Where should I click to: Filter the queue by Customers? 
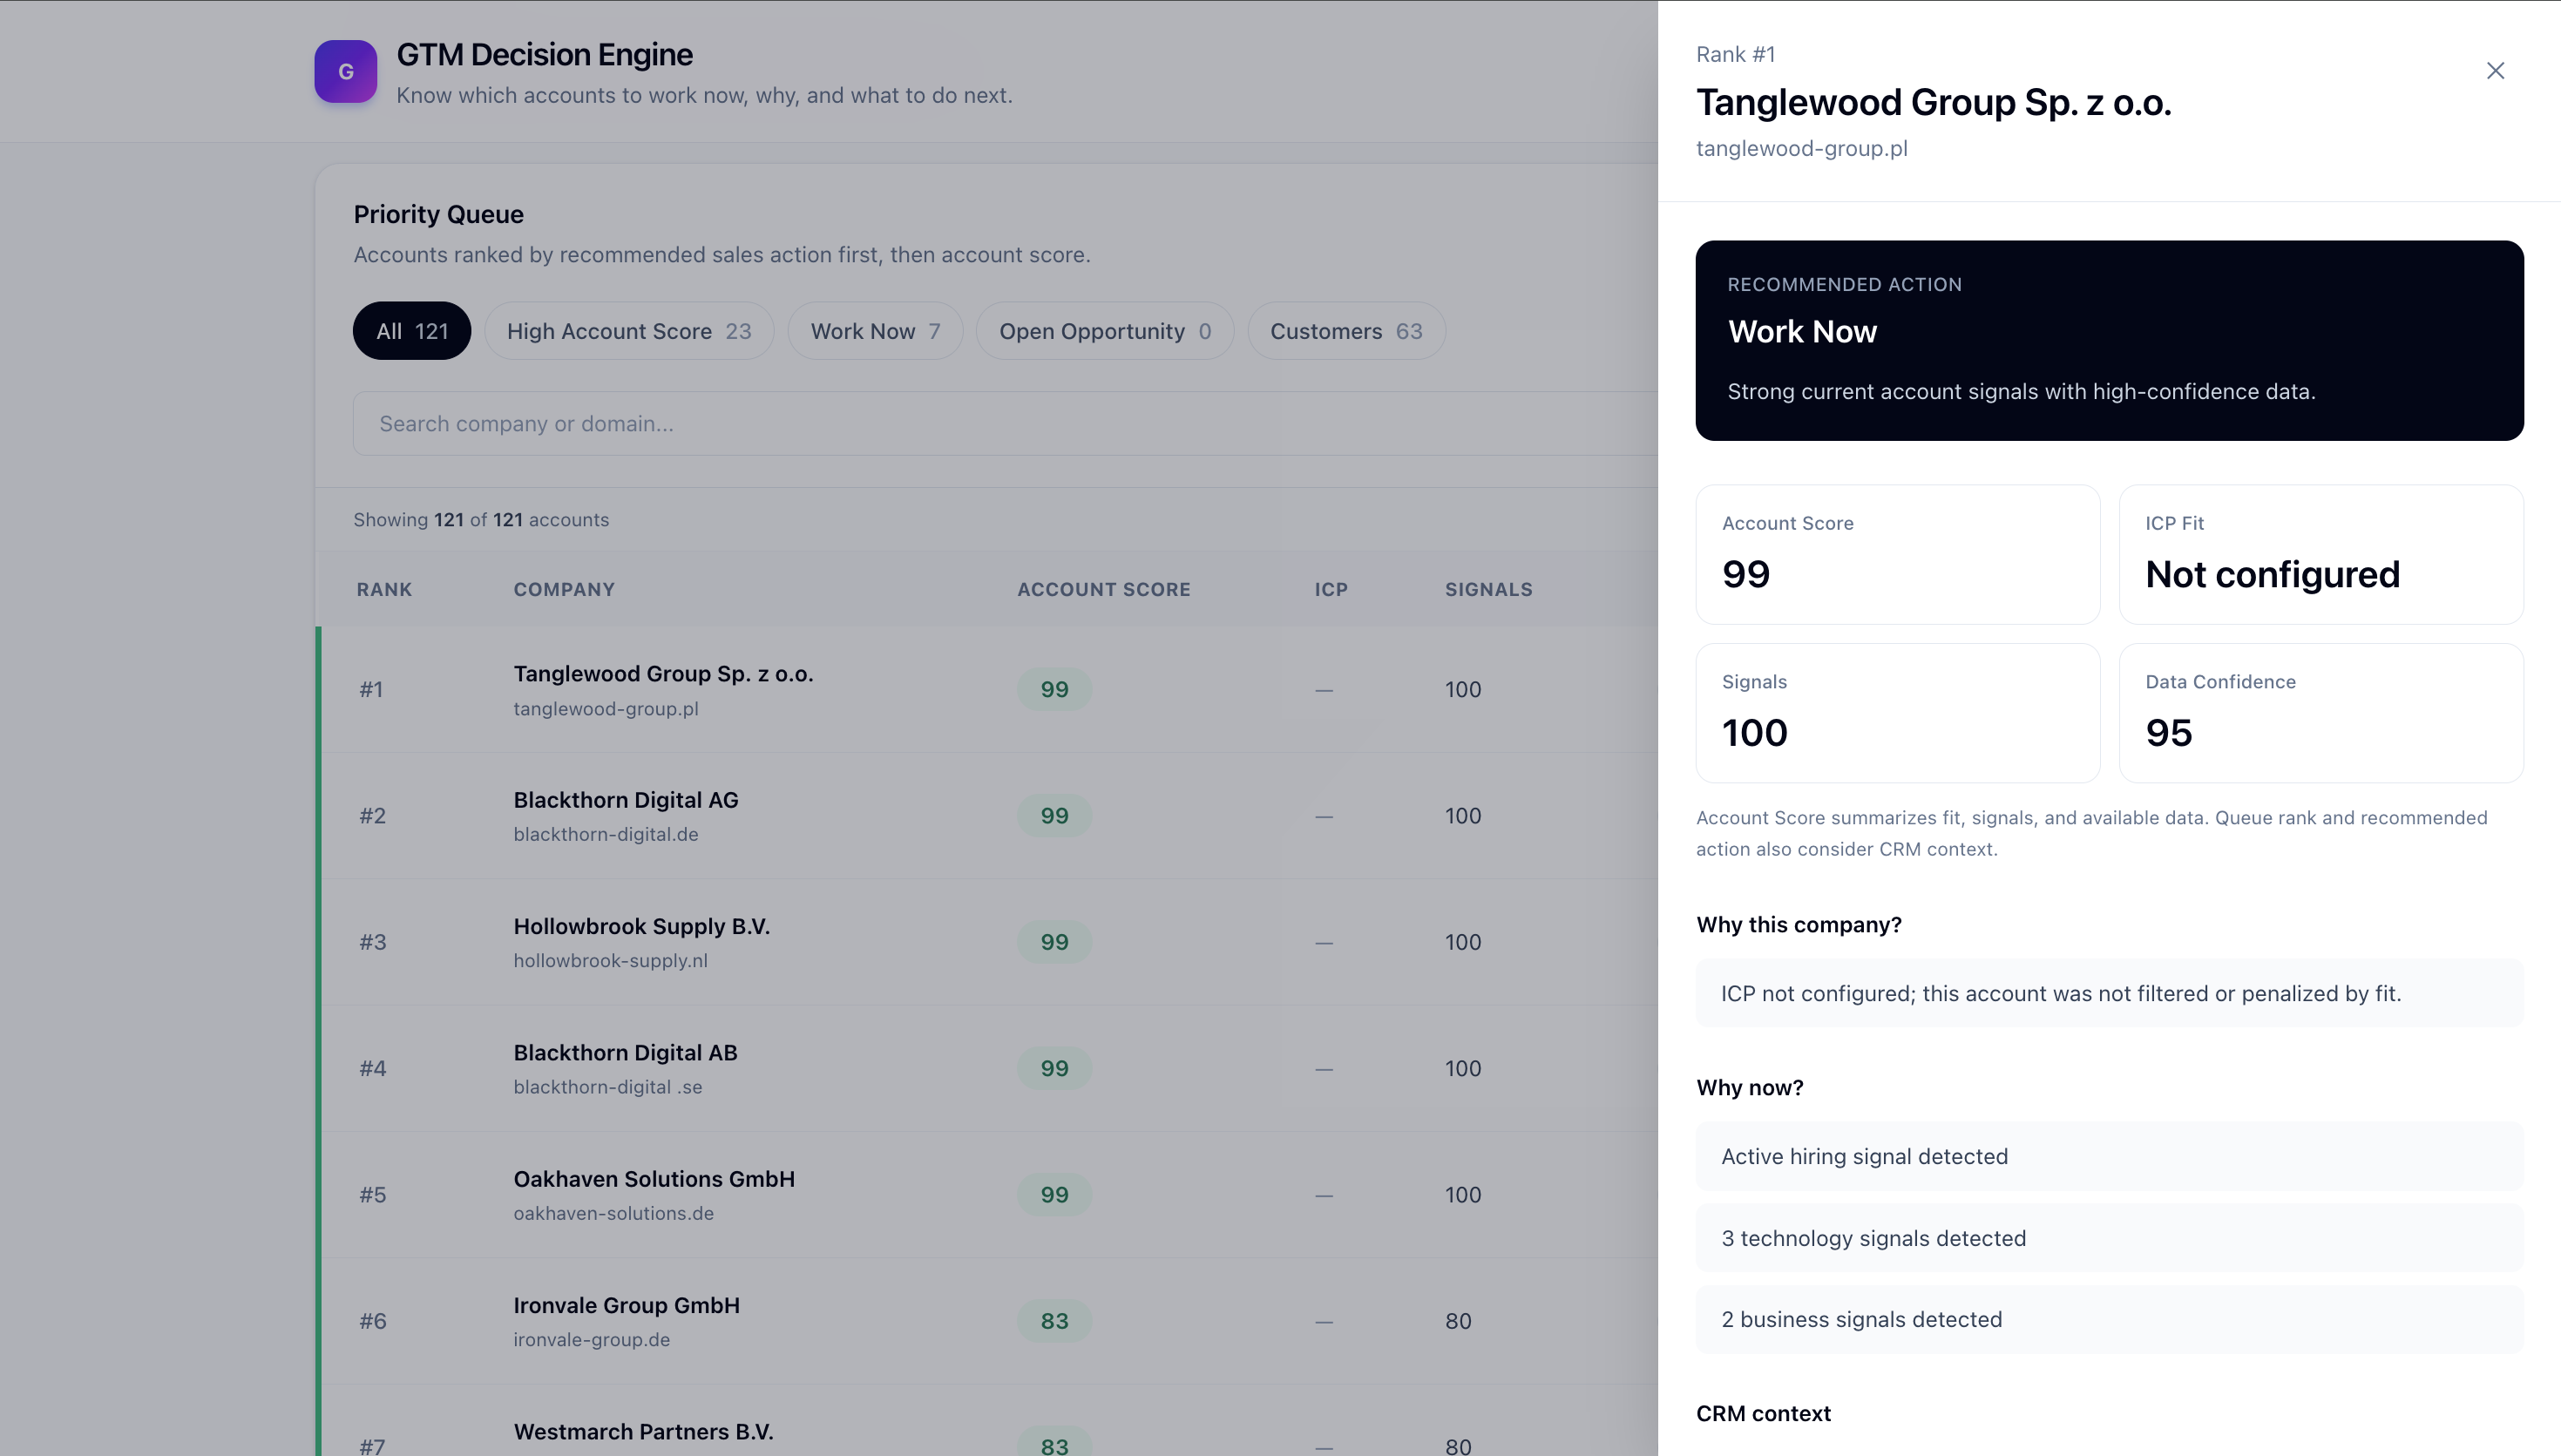pyautogui.click(x=1346, y=331)
